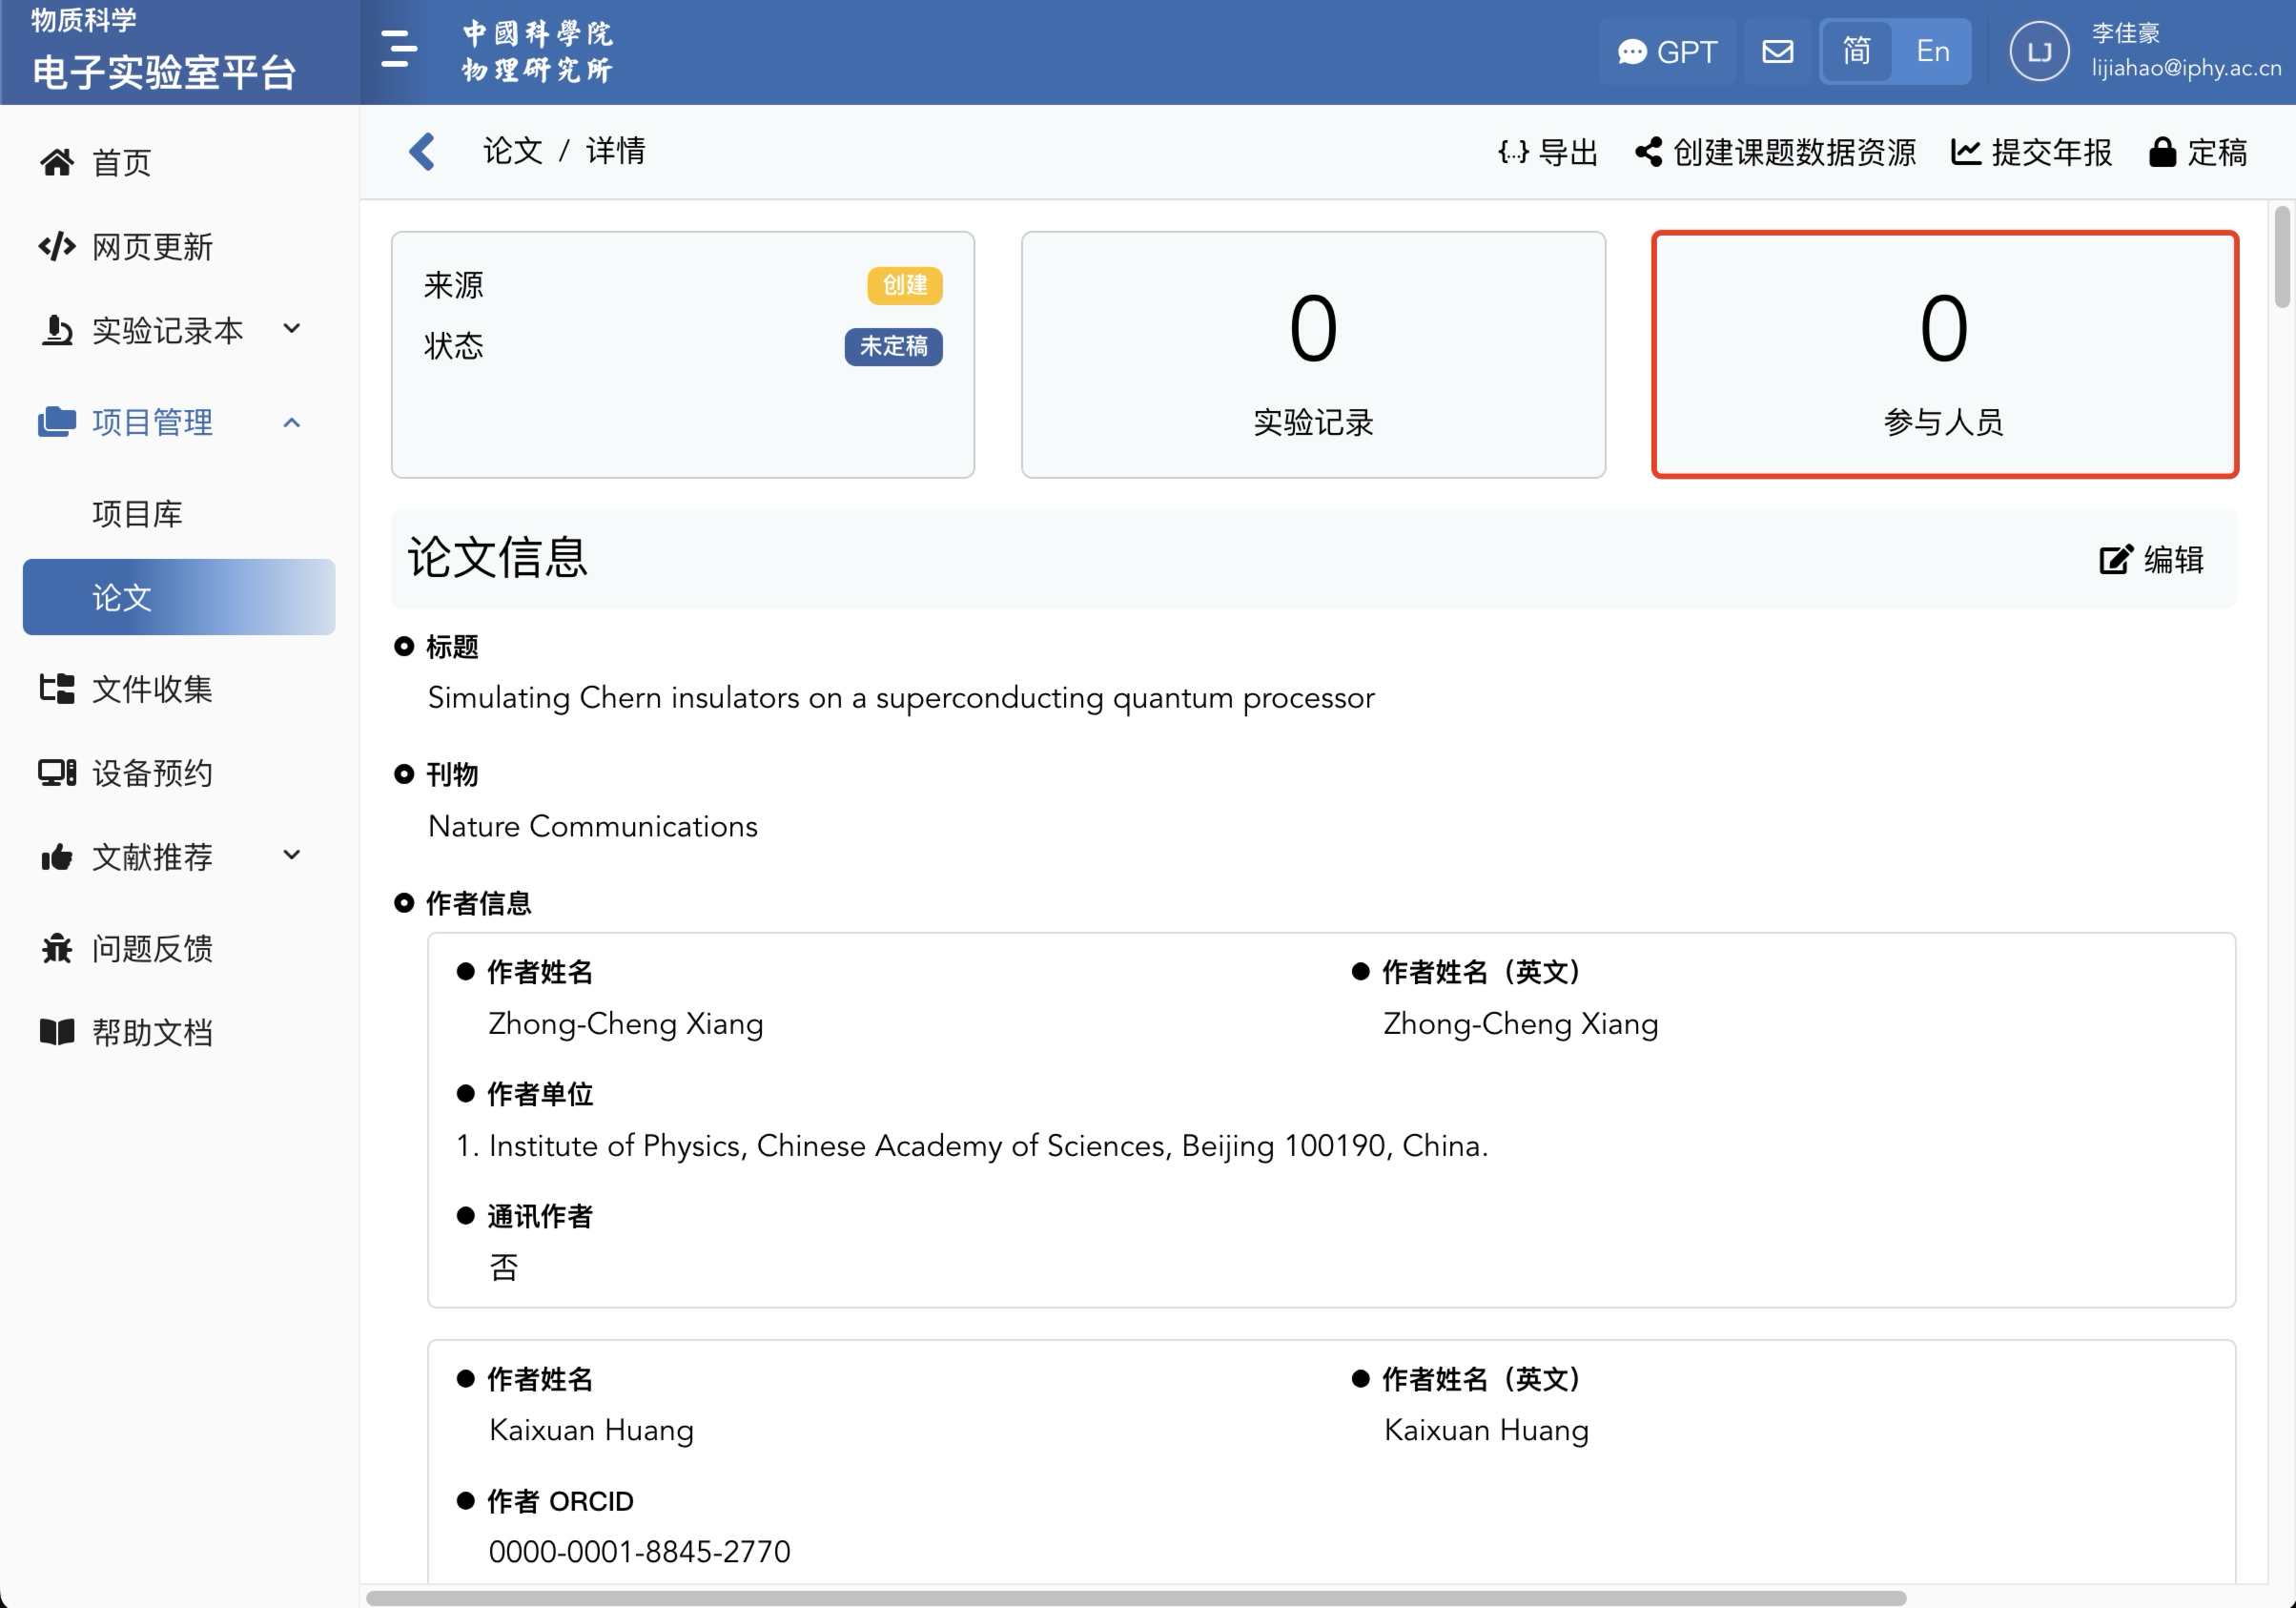Click the 中国科学院物理研究所 header logo
The height and width of the screenshot is (1608, 2296).
(x=537, y=51)
